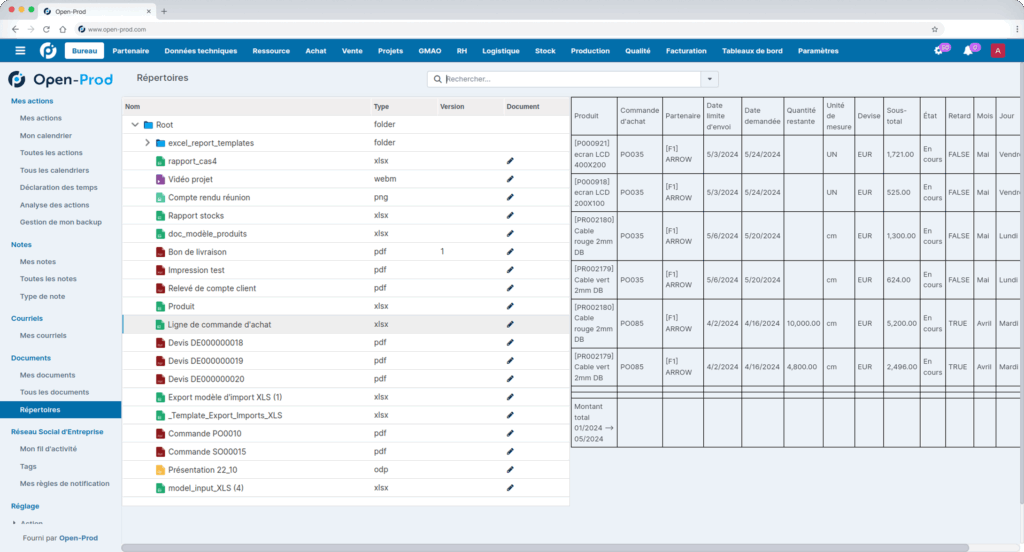The image size is (1024, 552).
Task: Select the Rapport stocks file row
Action: click(x=345, y=216)
